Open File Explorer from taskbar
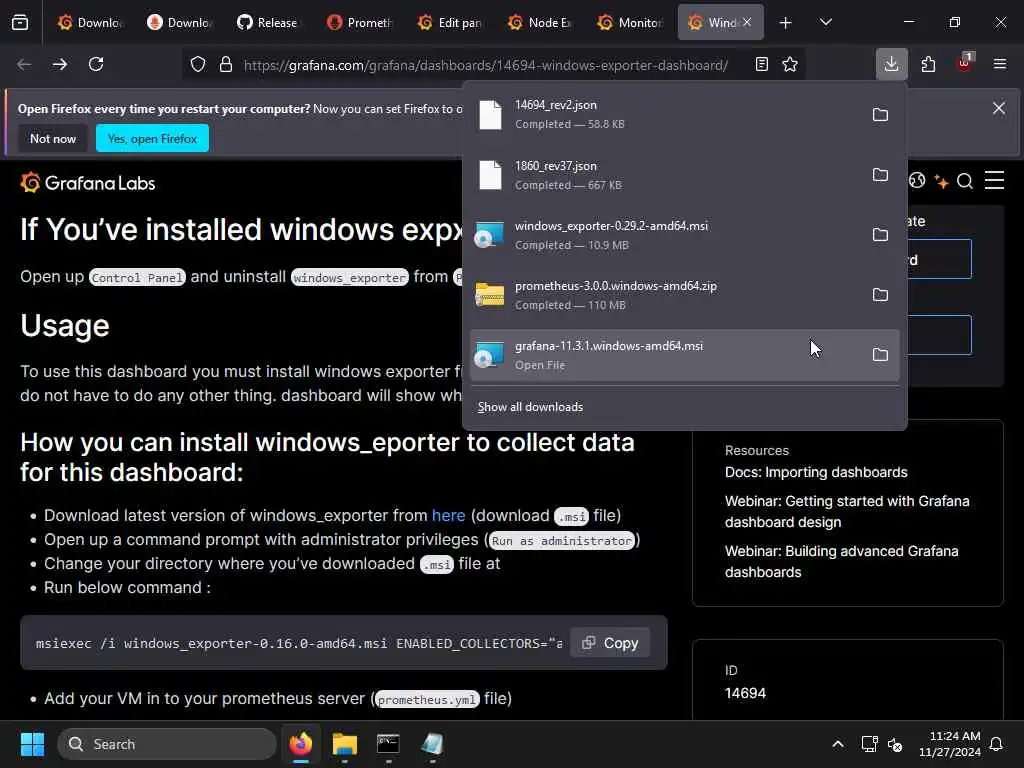This screenshot has width=1024, height=768. point(344,744)
